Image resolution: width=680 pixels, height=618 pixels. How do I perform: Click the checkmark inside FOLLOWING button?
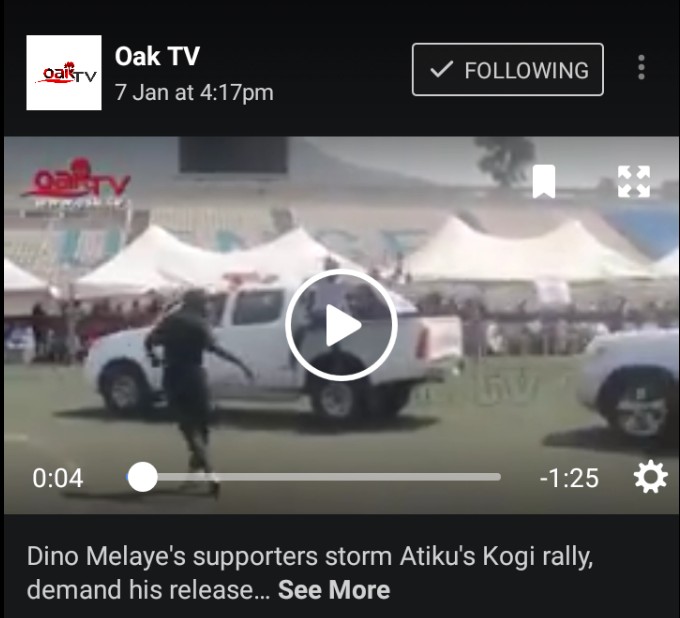pos(441,69)
